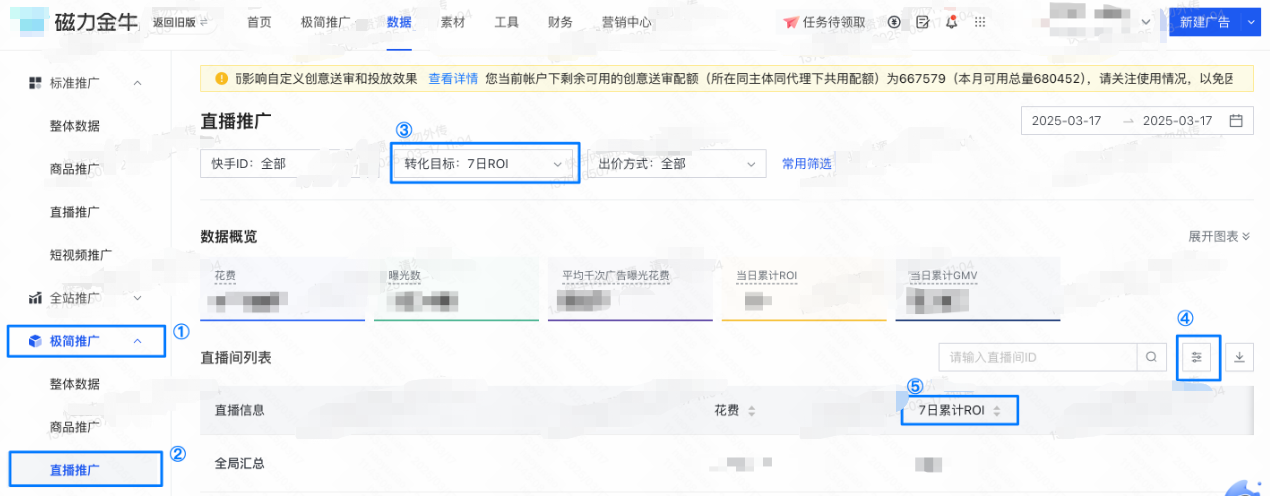1270x500 pixels.
Task: Select the 数据 top navigation tab
Action: (x=399, y=22)
